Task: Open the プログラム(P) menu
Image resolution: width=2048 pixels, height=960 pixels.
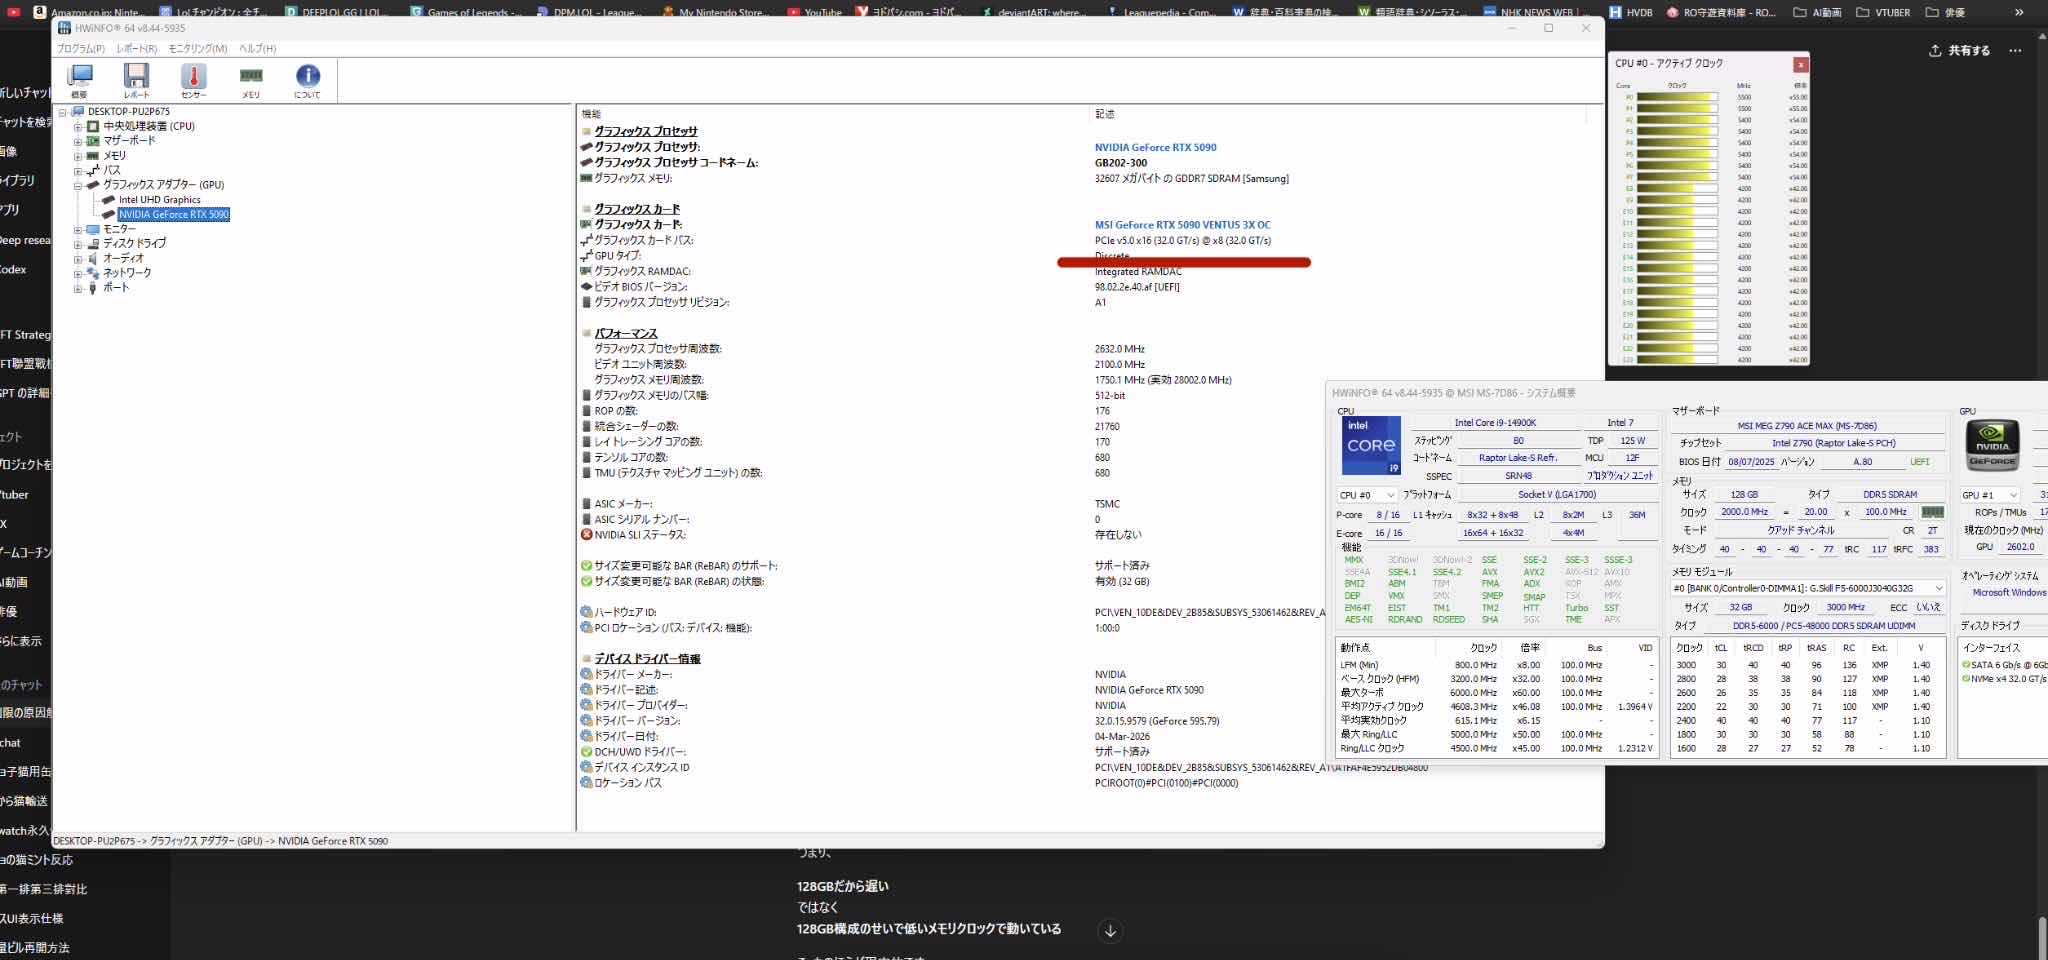Action: pyautogui.click(x=80, y=48)
